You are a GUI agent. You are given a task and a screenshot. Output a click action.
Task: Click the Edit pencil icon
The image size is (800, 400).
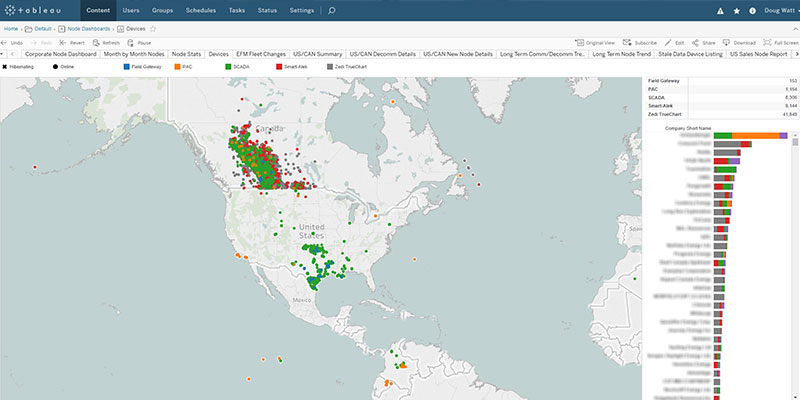[668, 43]
